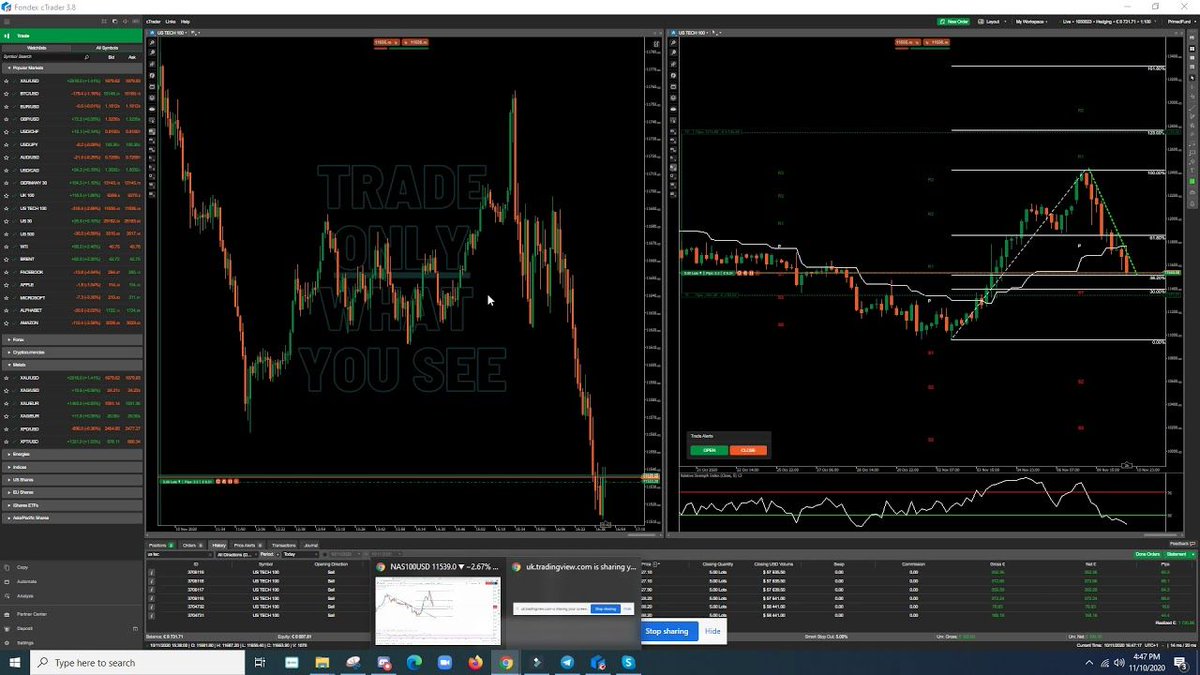Switch to the Positions tab
Screen dimensions: 1200x675
(160, 545)
